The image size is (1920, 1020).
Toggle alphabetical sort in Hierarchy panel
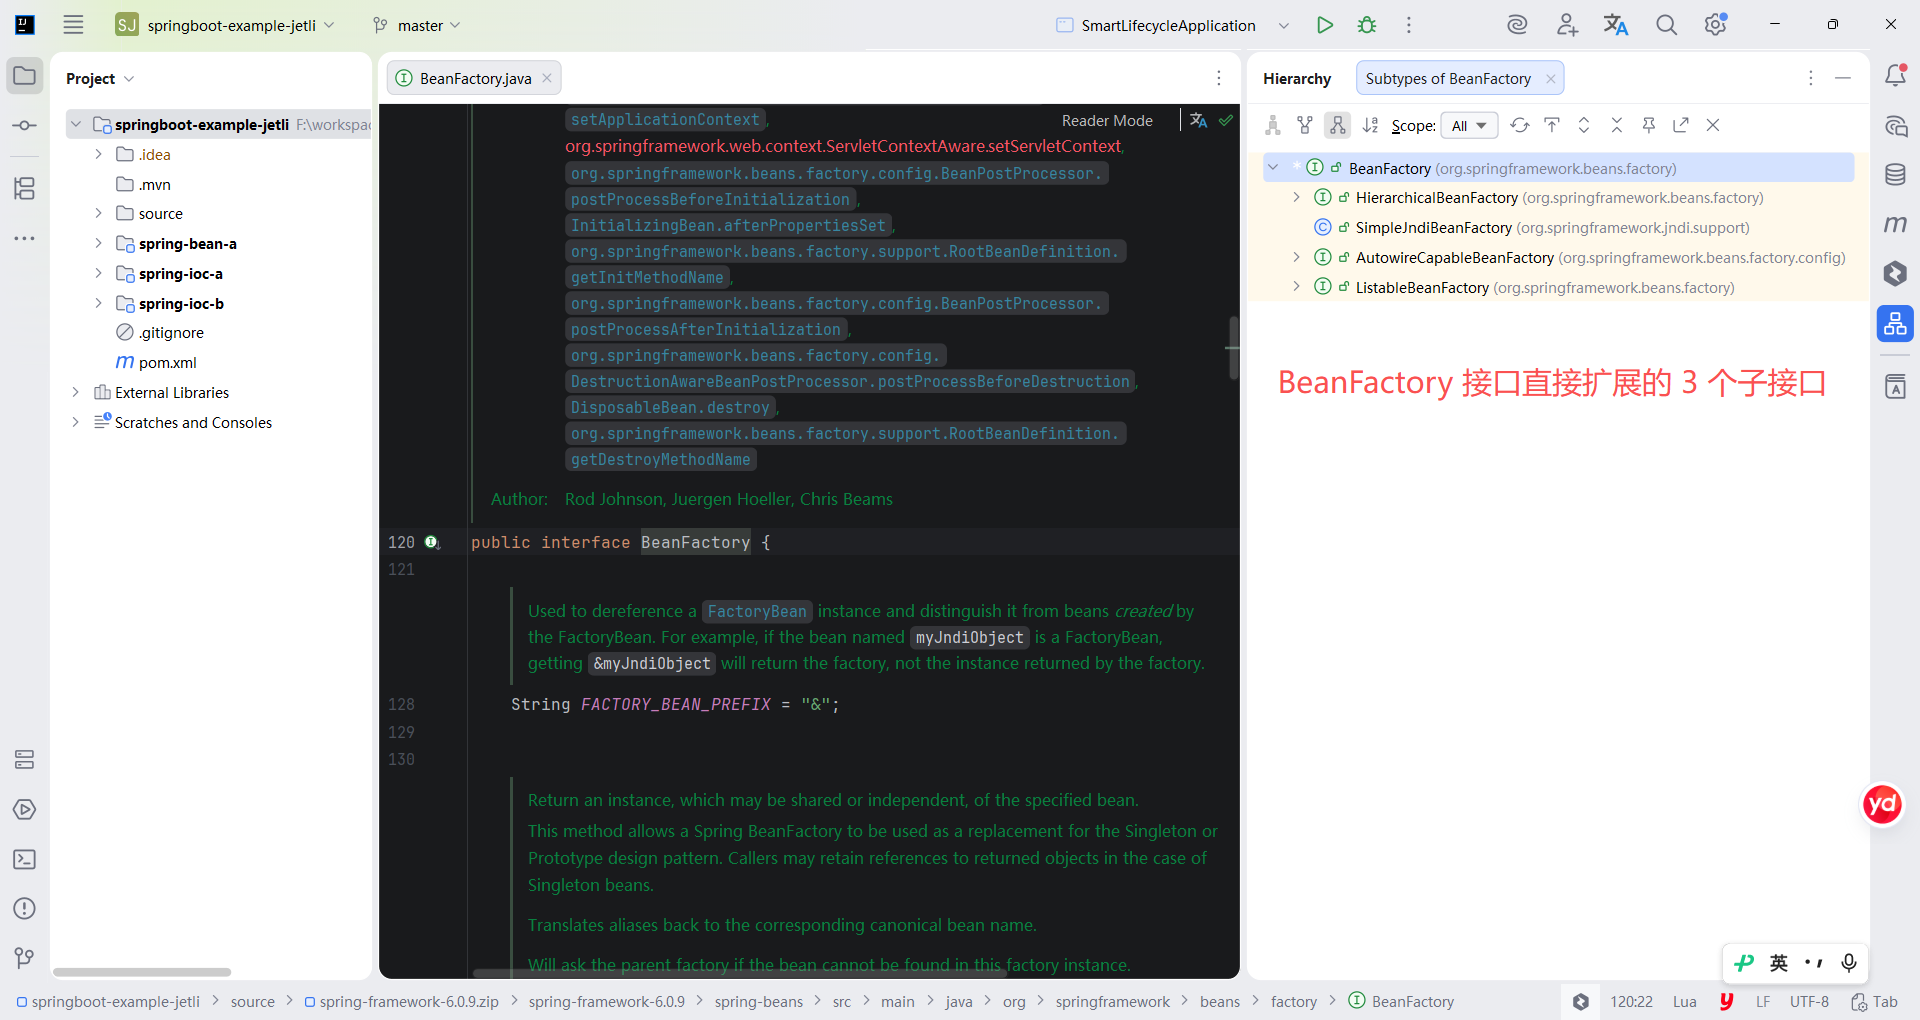(1370, 125)
